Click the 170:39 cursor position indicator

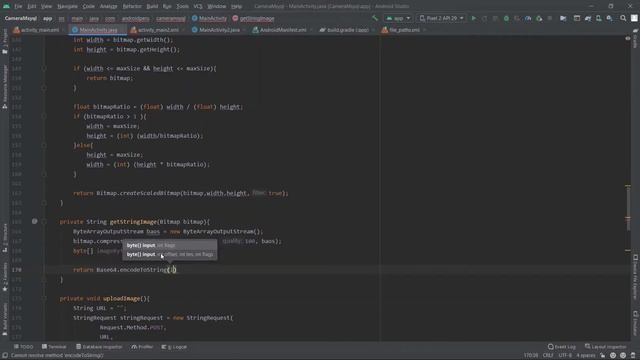(531, 356)
